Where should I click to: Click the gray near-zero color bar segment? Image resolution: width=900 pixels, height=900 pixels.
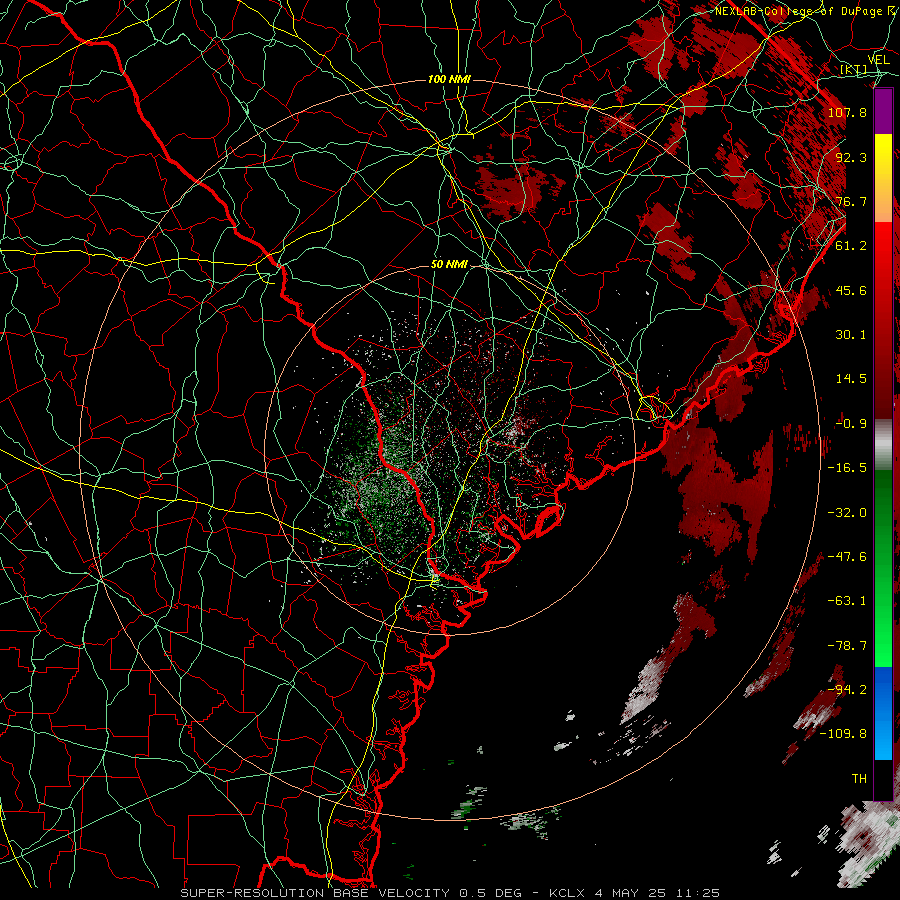coord(883,445)
